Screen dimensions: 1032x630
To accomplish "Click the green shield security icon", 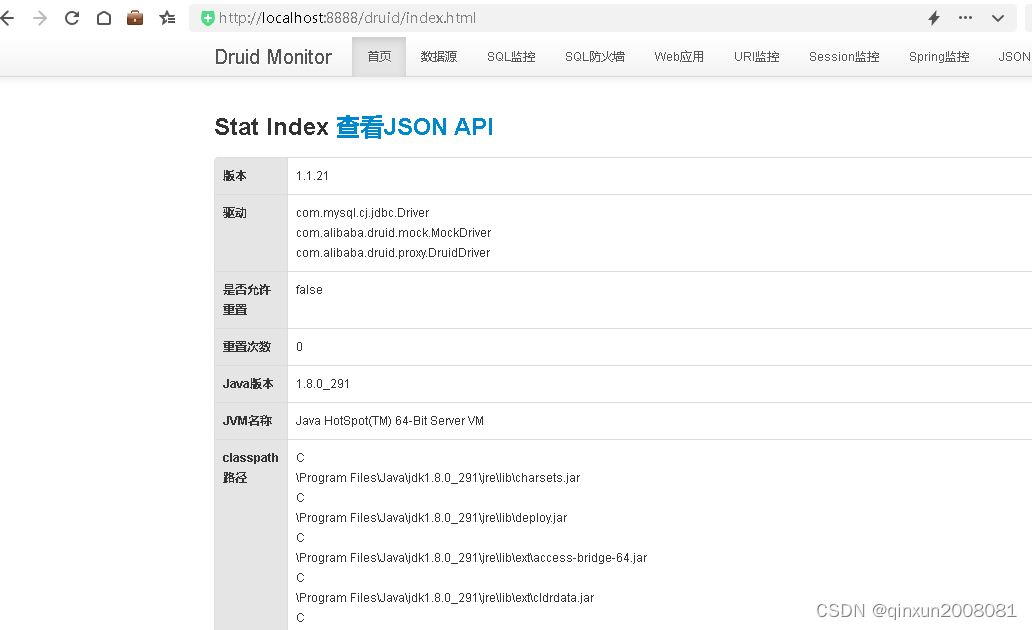I will [207, 18].
